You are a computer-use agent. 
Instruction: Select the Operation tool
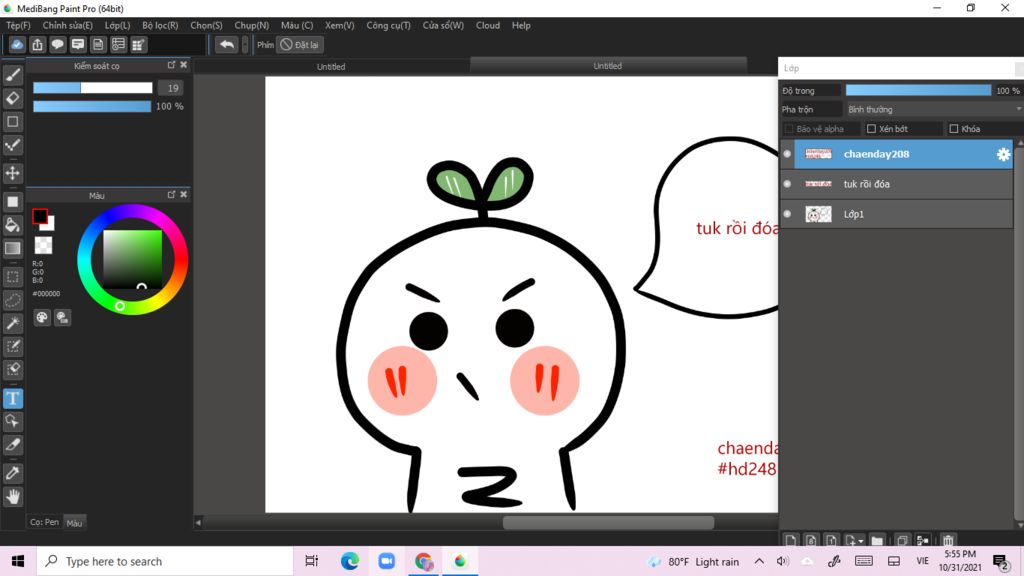pyautogui.click(x=12, y=421)
